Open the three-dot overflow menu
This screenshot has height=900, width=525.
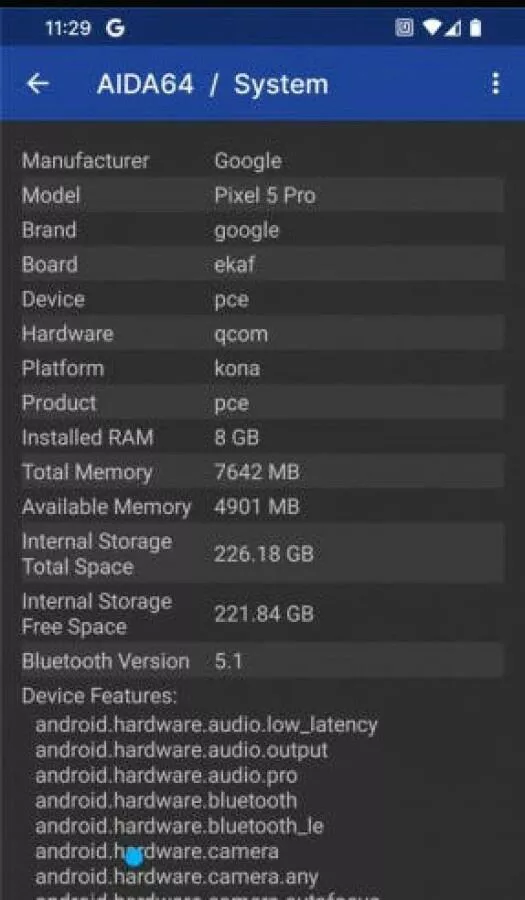(x=496, y=84)
